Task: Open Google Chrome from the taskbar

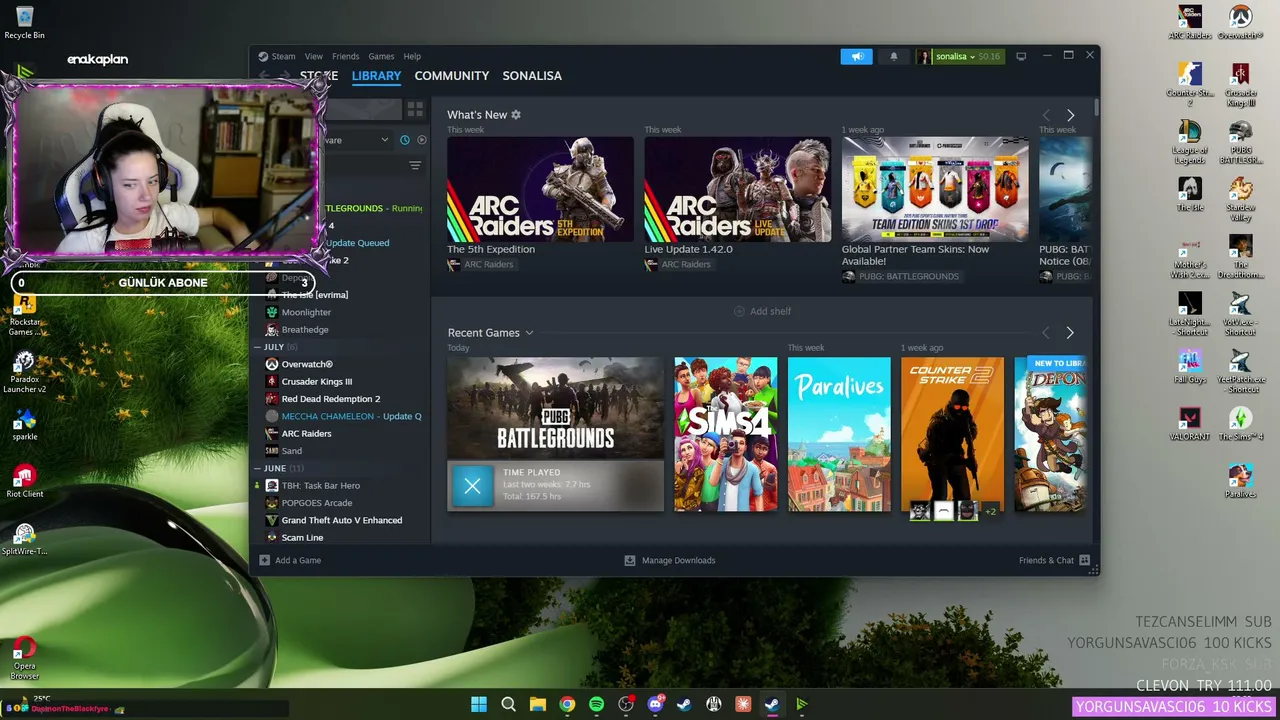Action: tap(567, 704)
